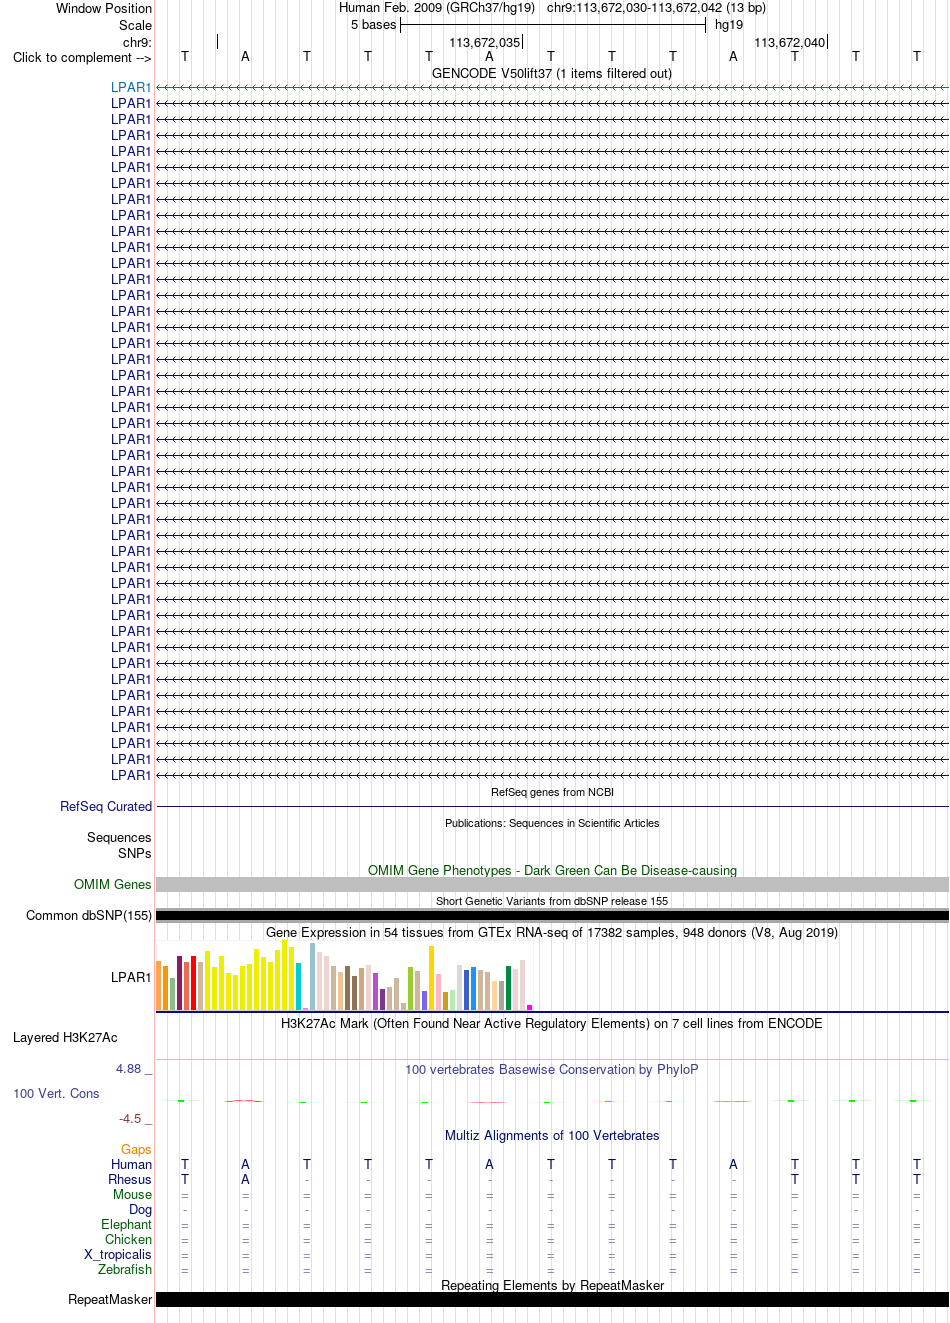The height and width of the screenshot is (1323, 950).
Task: Click the 'RefSeq Curated' track label
Action: tap(106, 806)
